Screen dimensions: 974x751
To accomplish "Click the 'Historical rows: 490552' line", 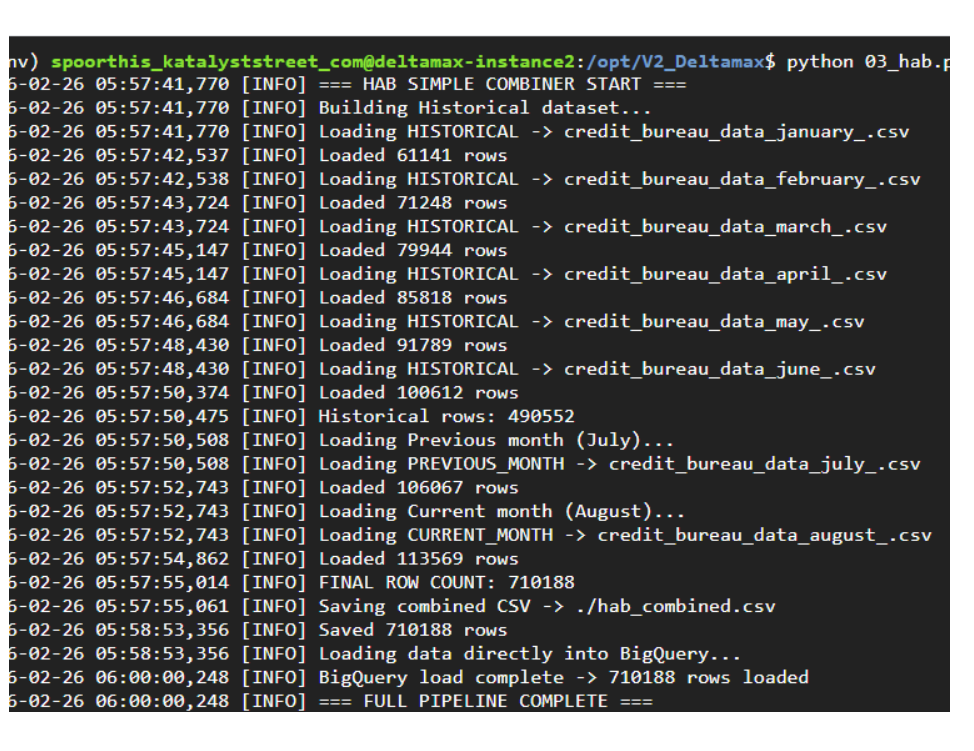I will click(x=446, y=416).
